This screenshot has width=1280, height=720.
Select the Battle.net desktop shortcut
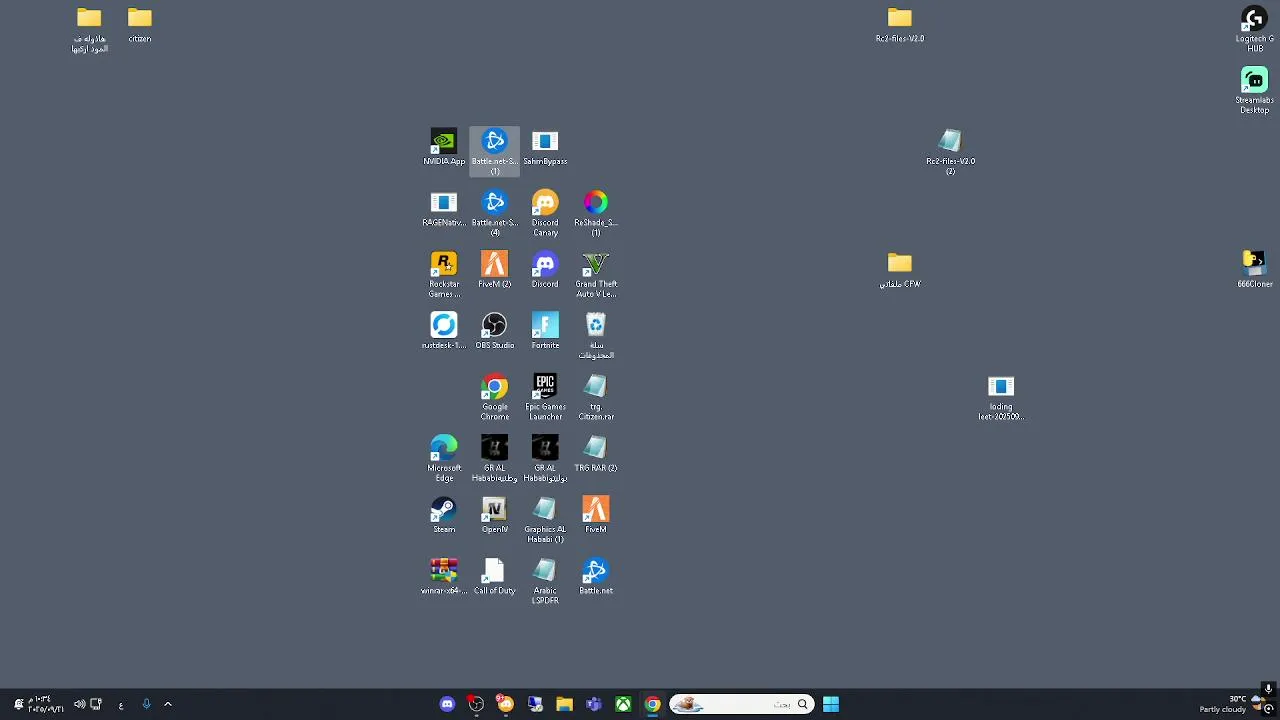tap(596, 575)
